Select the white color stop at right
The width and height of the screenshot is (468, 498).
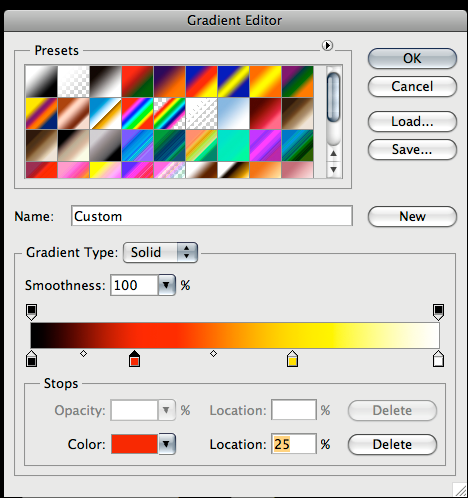[438, 359]
